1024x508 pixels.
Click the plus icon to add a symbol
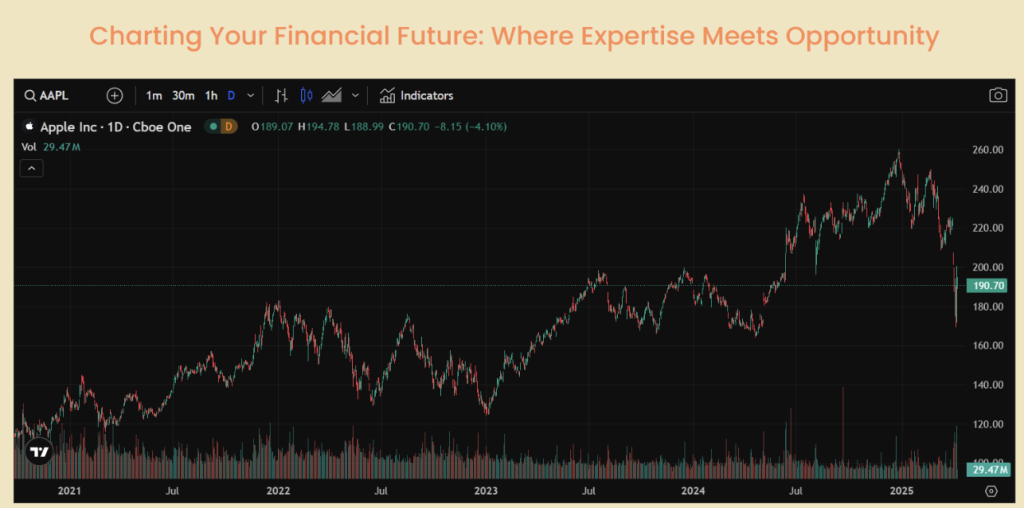click(x=115, y=96)
